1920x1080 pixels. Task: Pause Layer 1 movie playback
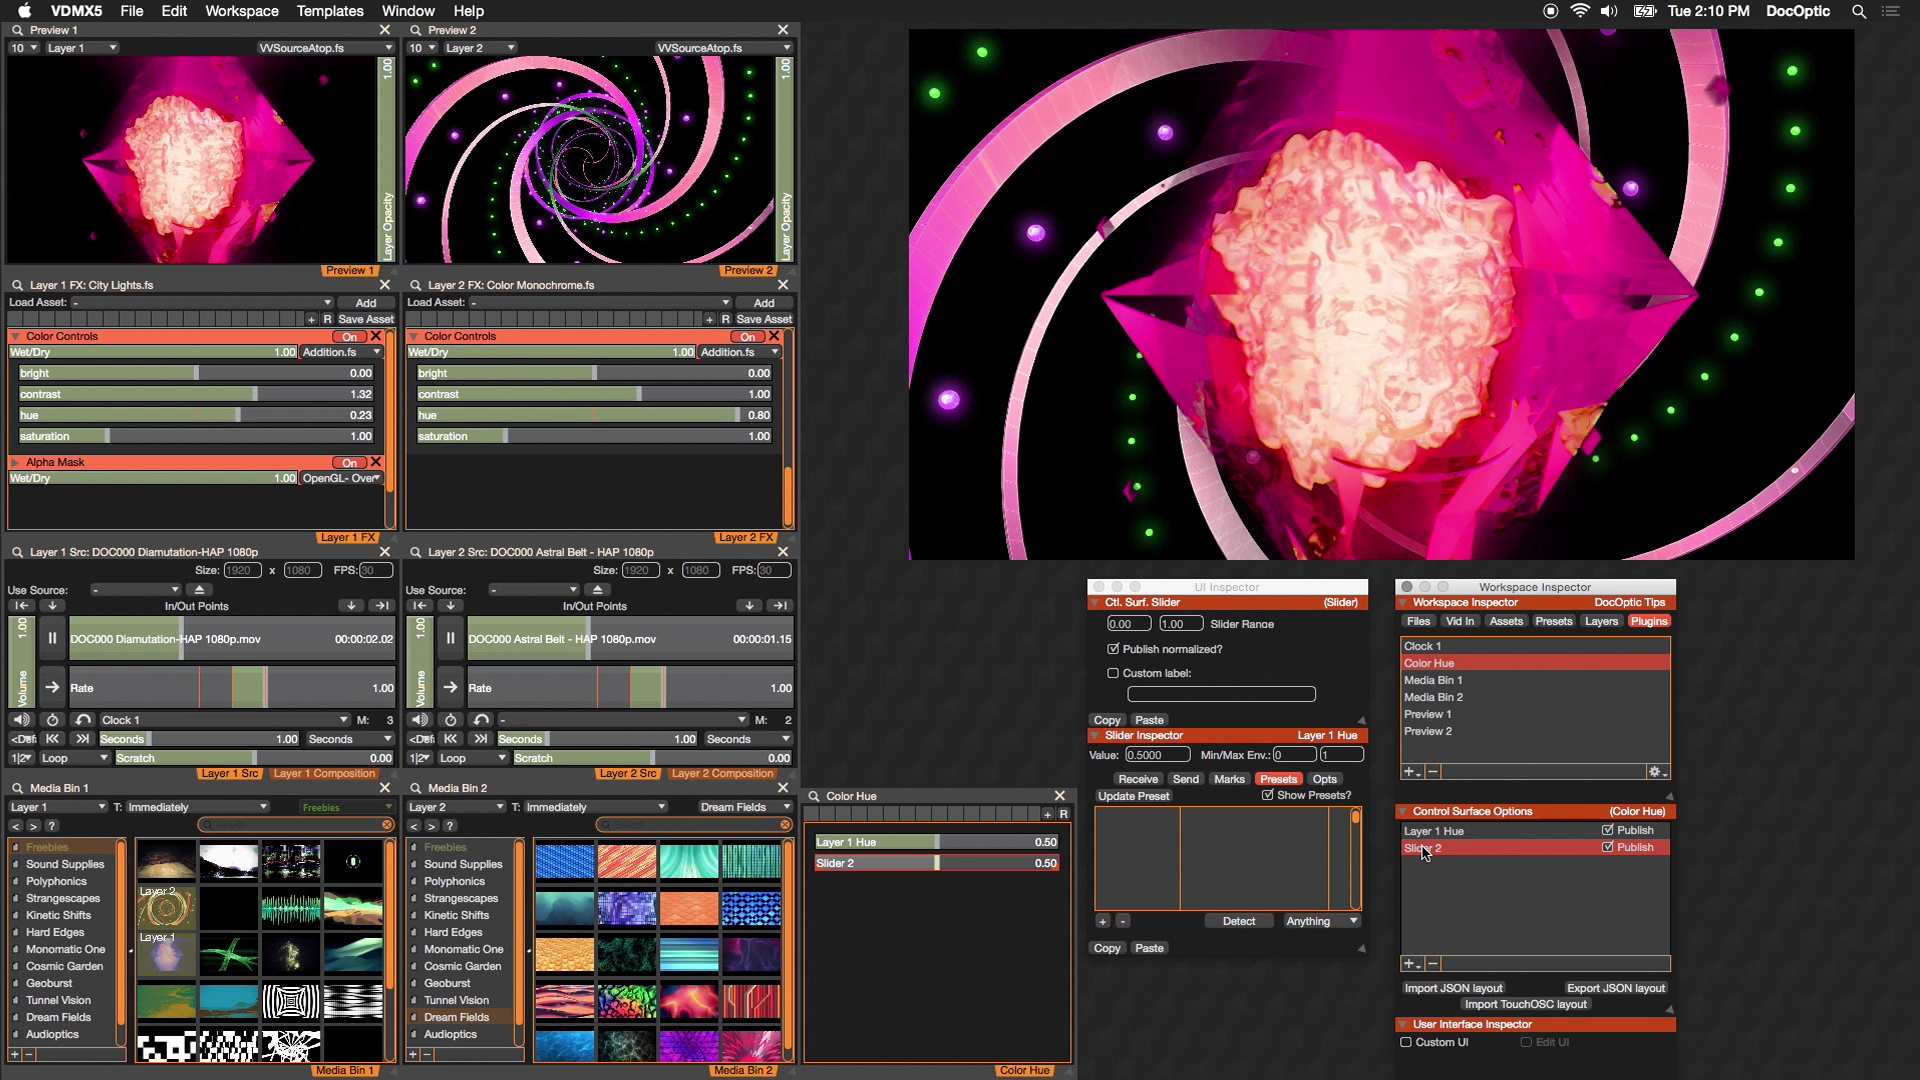pyautogui.click(x=52, y=638)
